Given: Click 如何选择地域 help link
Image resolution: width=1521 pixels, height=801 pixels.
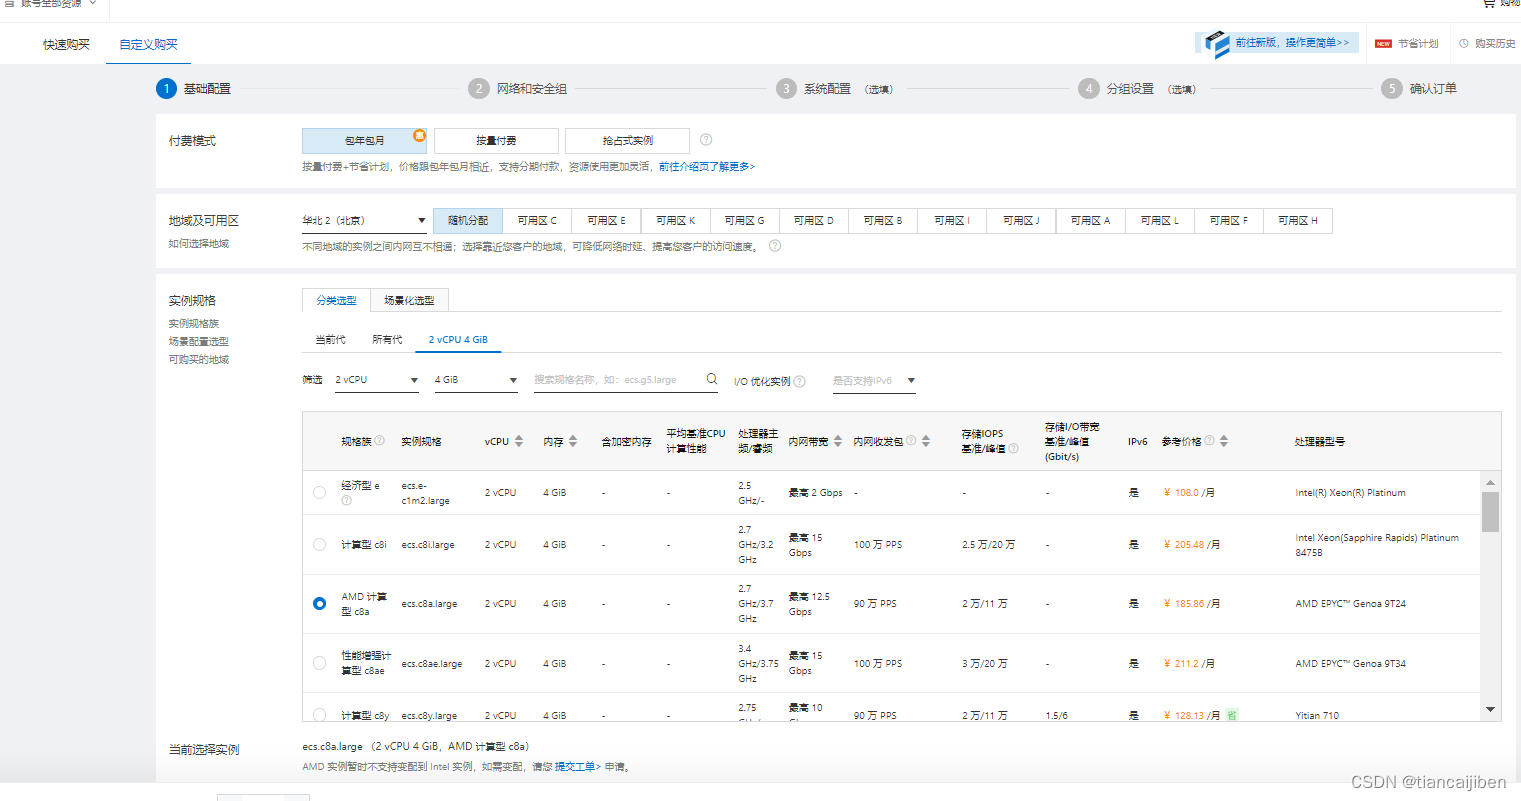Looking at the screenshot, I should [x=199, y=244].
